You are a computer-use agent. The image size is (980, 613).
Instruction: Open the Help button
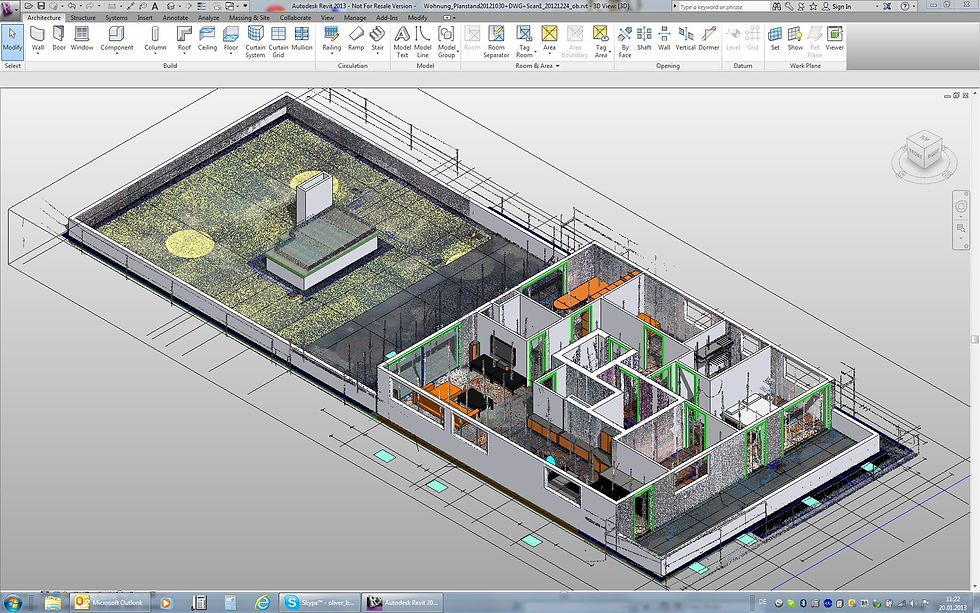(x=905, y=6)
